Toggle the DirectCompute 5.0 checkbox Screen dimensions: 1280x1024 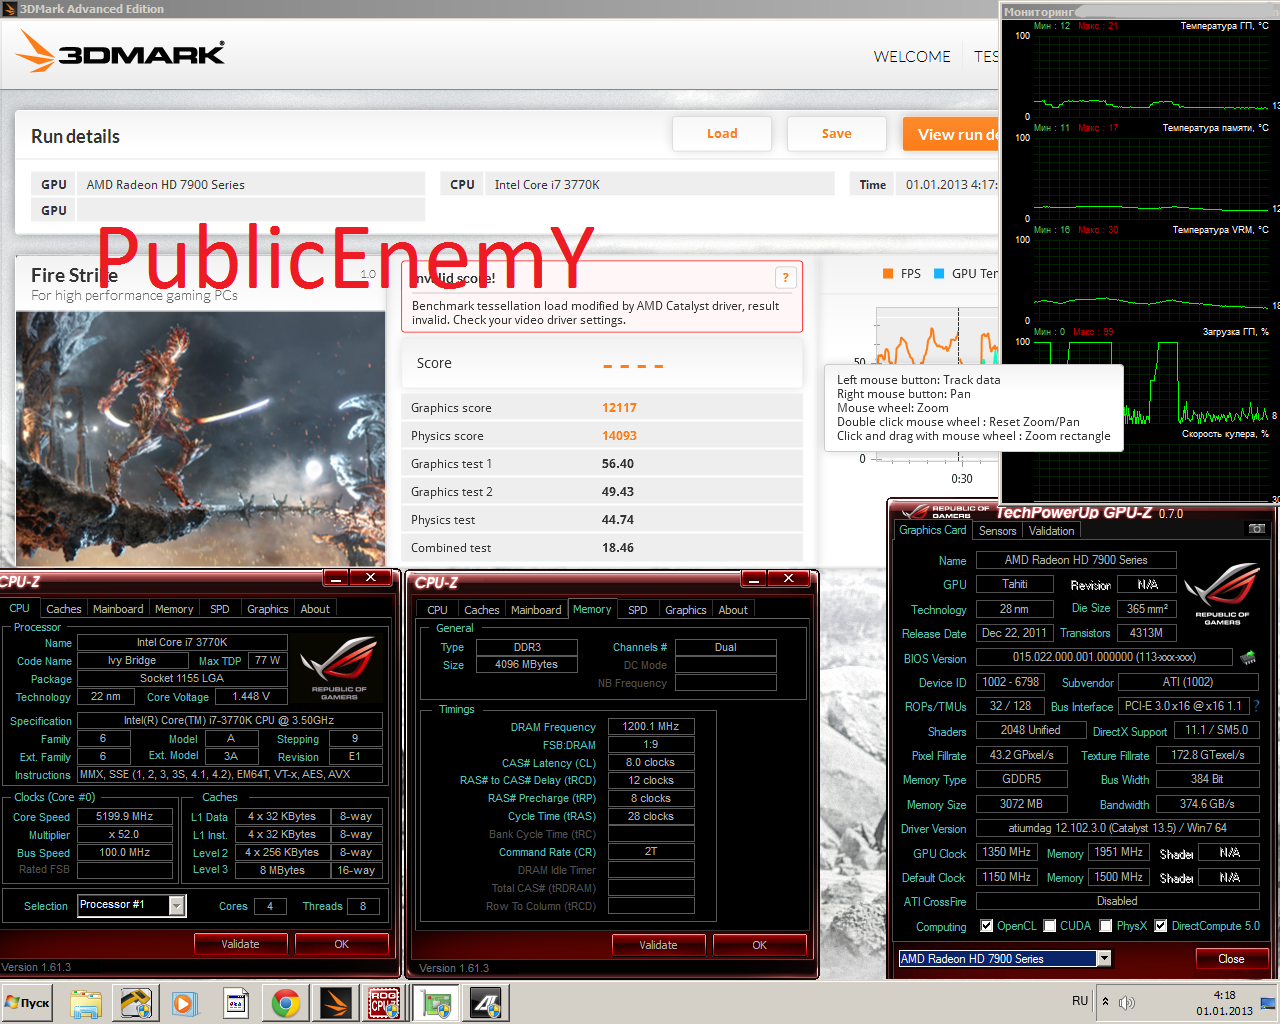[x=1161, y=926]
